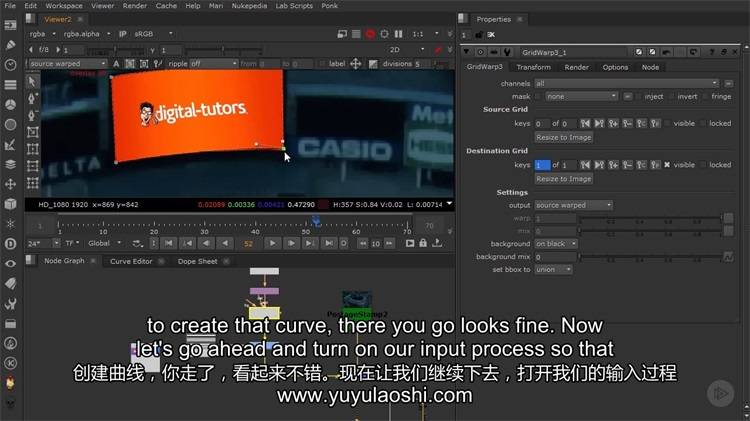
Task: Step back one frame
Action: (206, 244)
